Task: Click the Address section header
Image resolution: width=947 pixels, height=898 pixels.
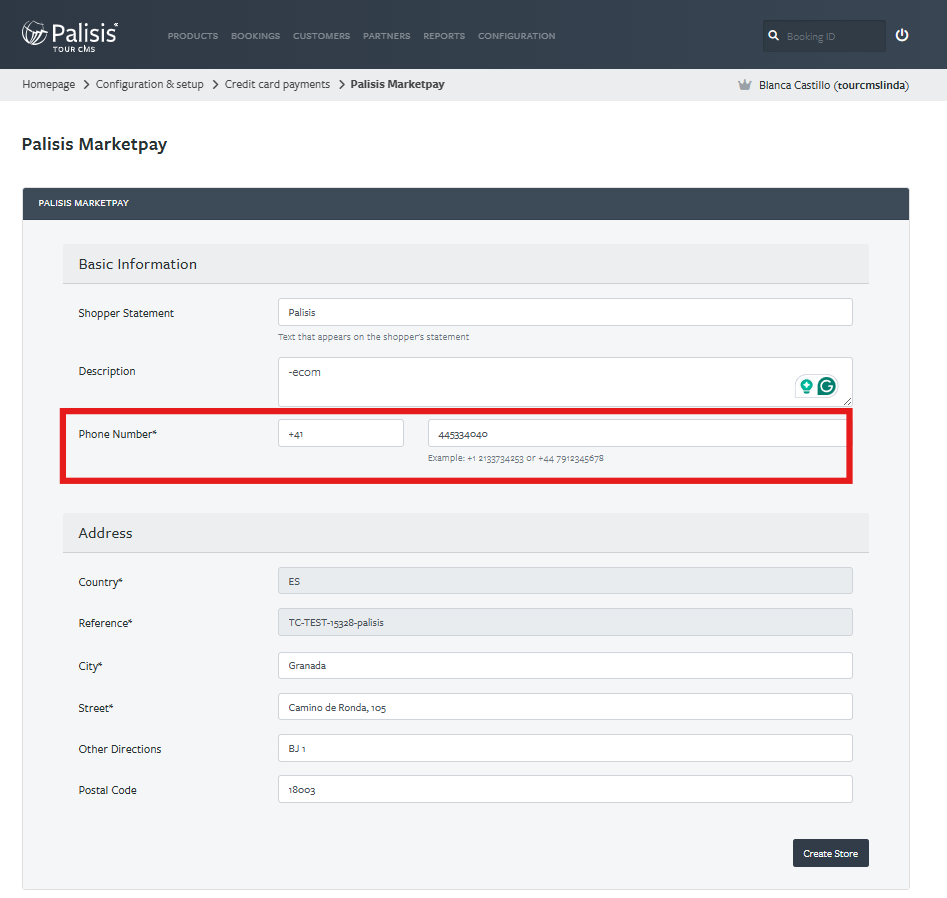Action: (466, 533)
